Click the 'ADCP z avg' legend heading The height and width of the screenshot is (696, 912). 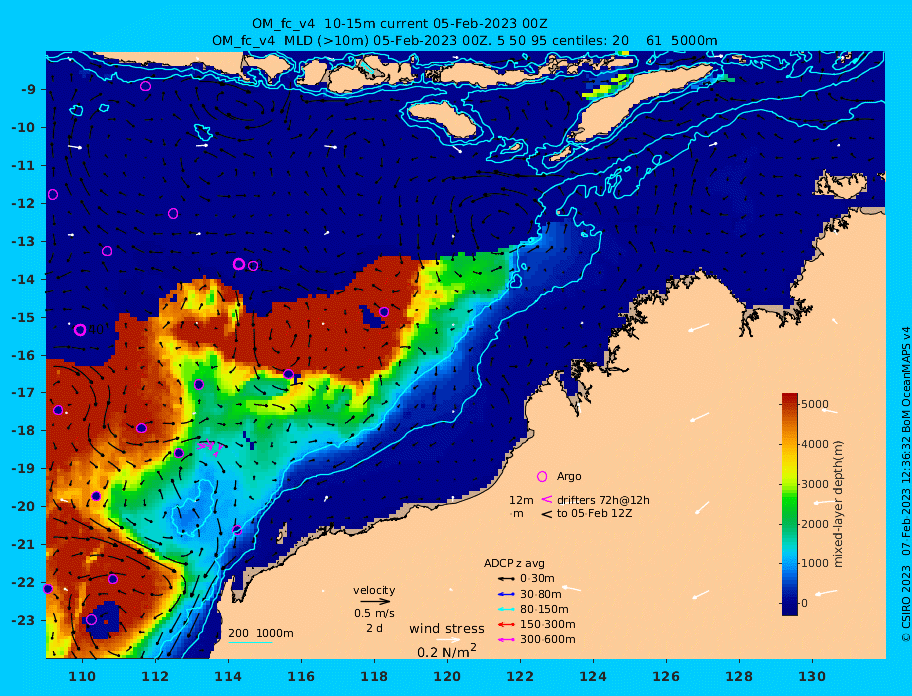[x=514, y=563]
